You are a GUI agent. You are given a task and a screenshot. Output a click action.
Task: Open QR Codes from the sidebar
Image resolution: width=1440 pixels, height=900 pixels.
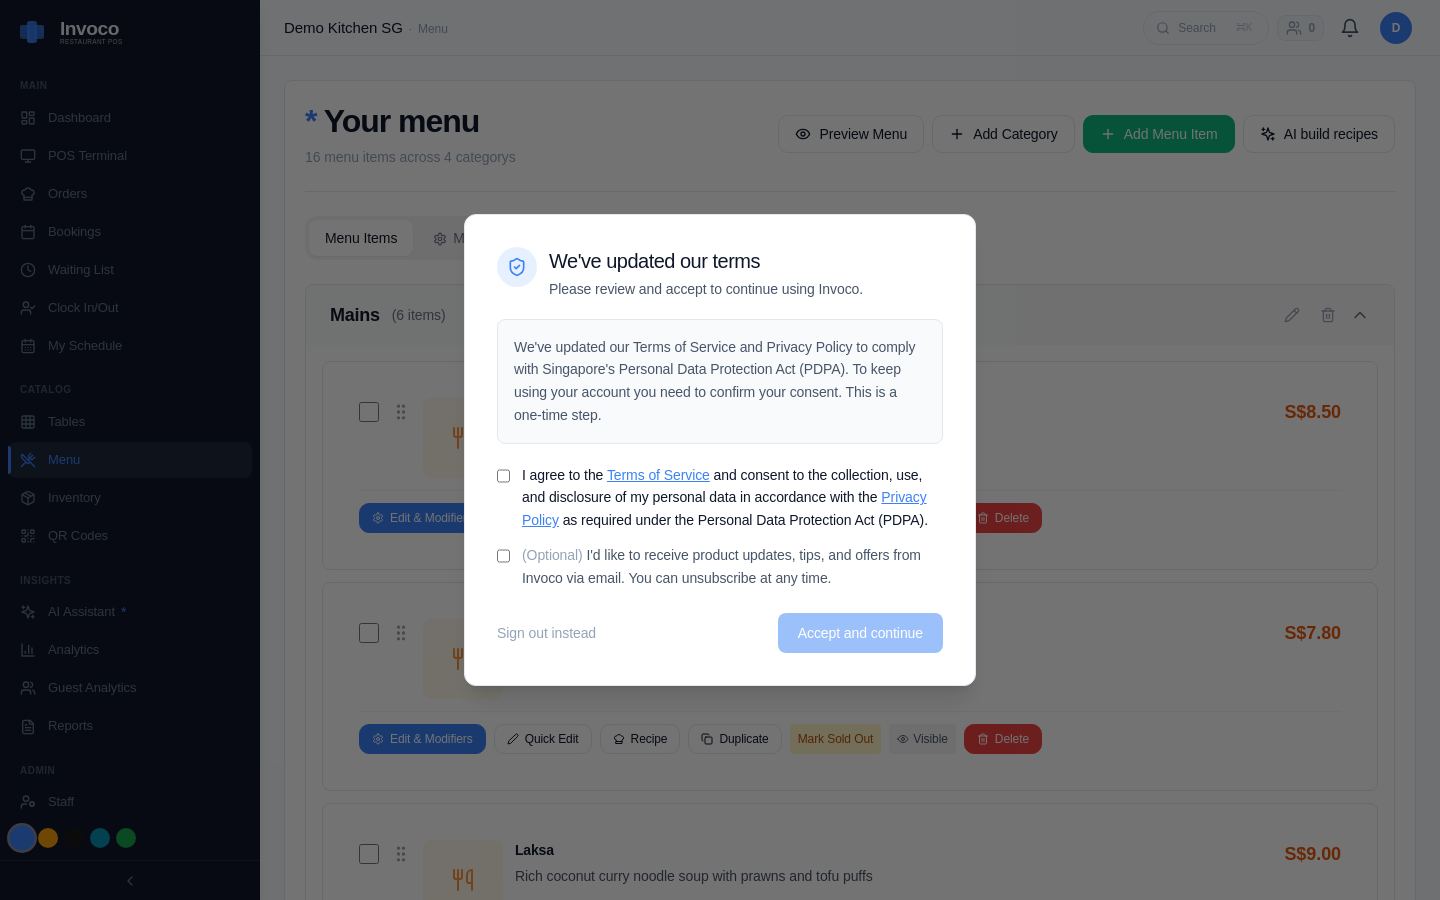pos(78,535)
